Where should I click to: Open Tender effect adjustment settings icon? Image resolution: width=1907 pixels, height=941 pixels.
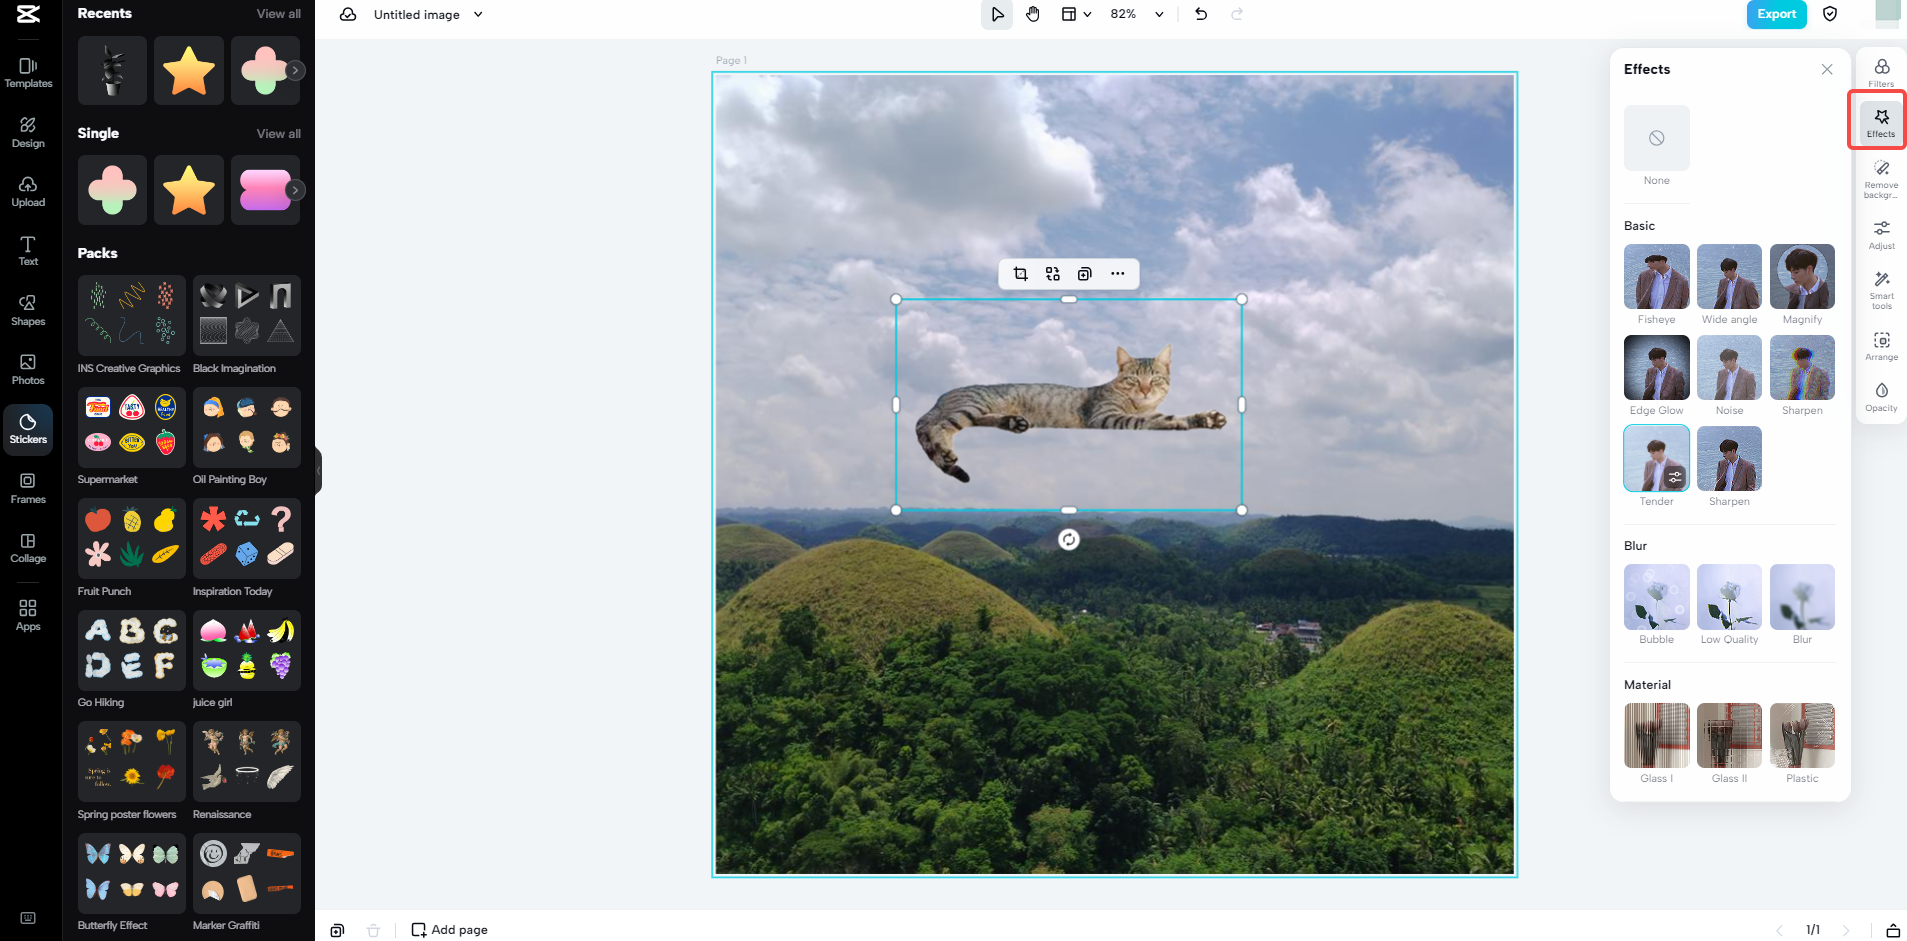[x=1675, y=477]
